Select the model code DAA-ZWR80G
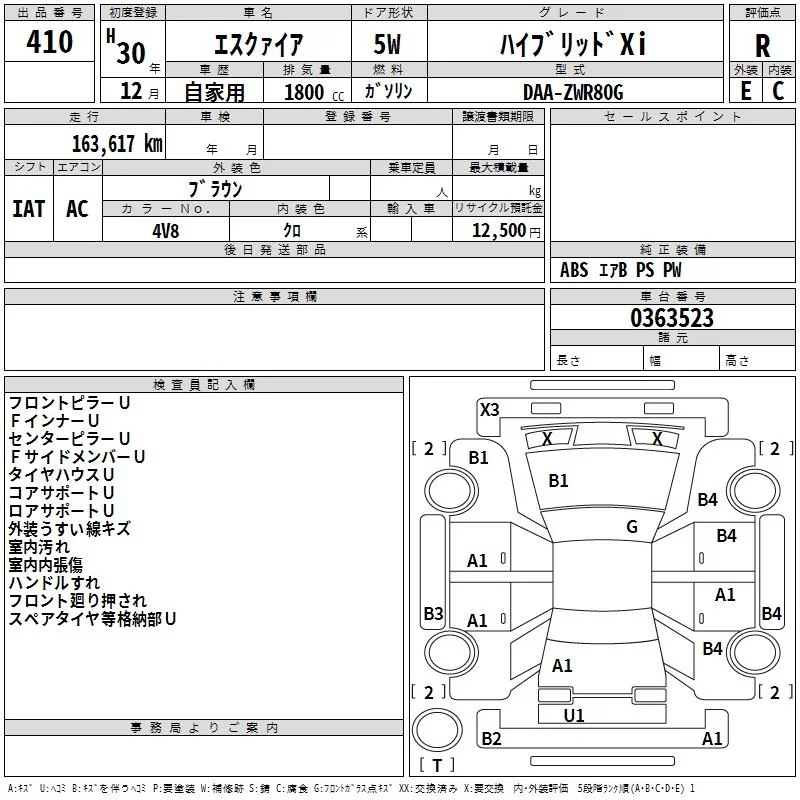The width and height of the screenshot is (800, 800). 572,91
